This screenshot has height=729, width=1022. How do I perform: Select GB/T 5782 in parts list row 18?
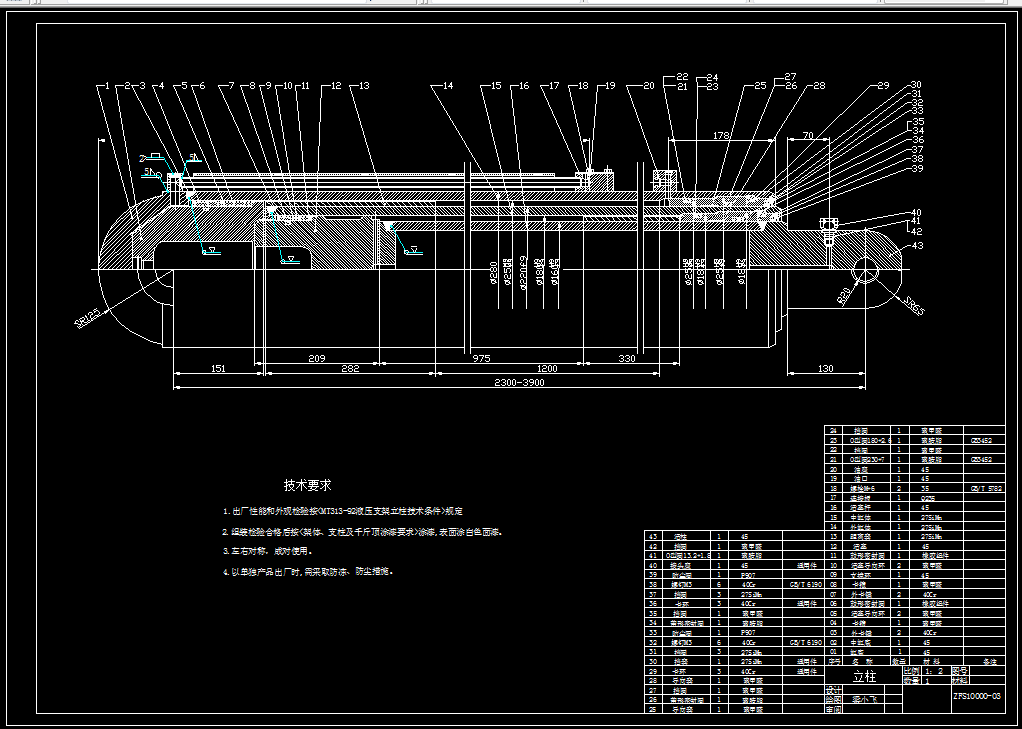pyautogui.click(x=986, y=488)
